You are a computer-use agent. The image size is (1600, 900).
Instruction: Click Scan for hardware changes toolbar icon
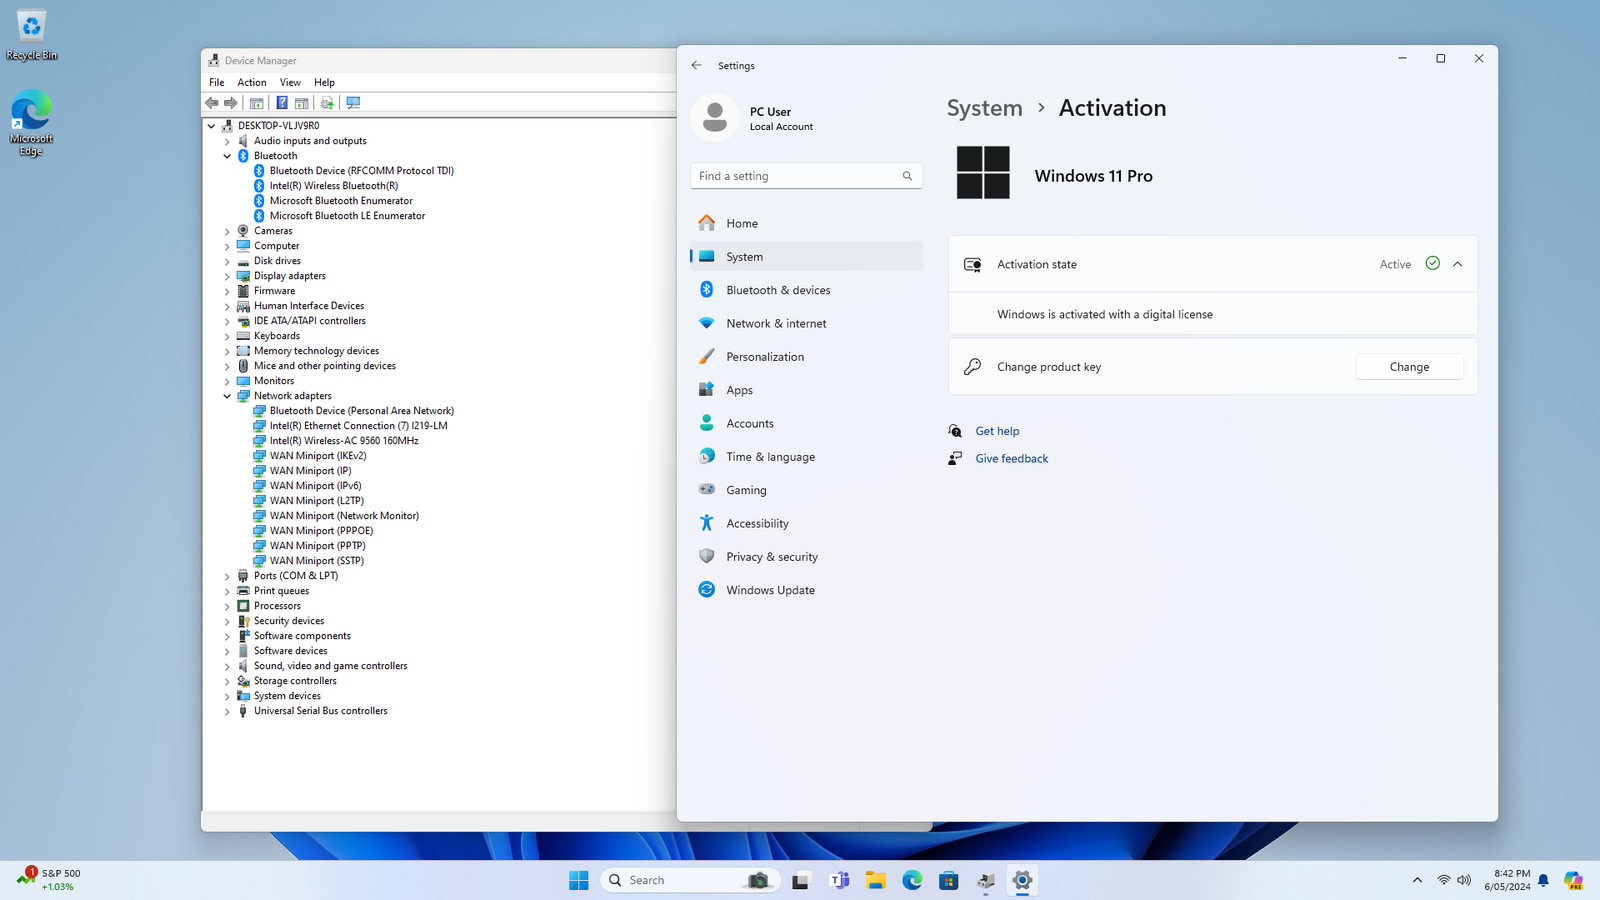353,103
